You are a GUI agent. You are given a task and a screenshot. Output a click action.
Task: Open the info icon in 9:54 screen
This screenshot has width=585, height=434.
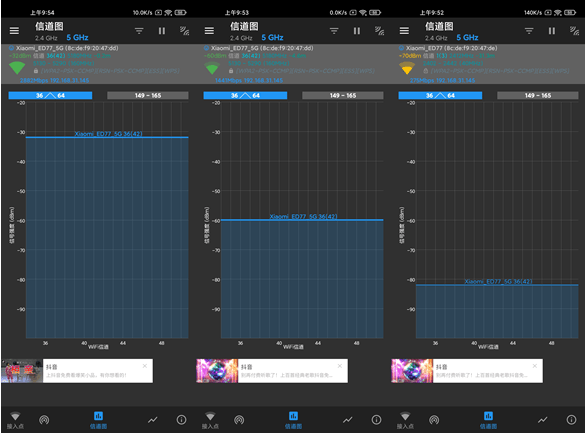tap(181, 420)
